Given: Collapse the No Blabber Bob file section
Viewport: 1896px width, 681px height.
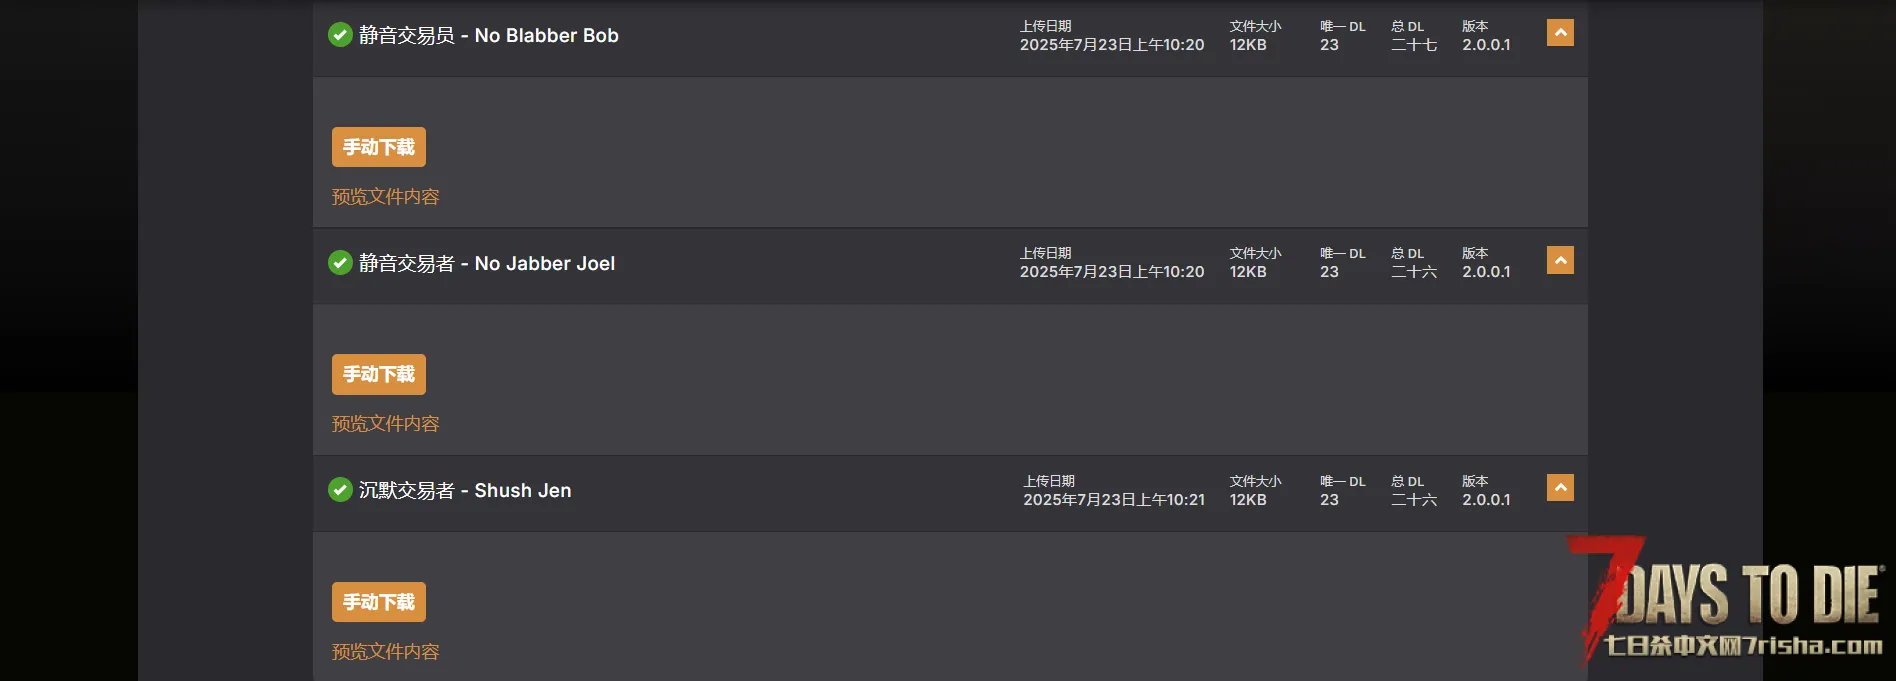Looking at the screenshot, I should [x=1560, y=33].
